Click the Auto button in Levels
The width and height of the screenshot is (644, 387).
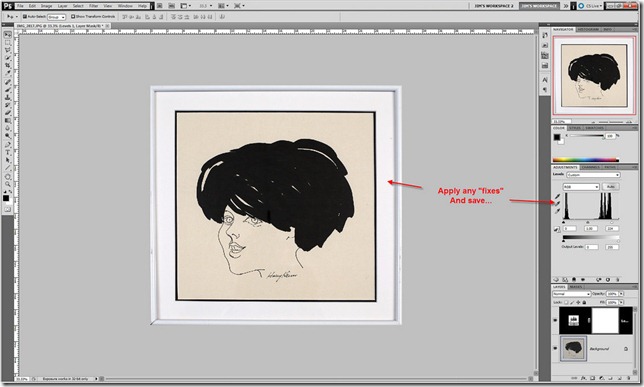(x=610, y=187)
